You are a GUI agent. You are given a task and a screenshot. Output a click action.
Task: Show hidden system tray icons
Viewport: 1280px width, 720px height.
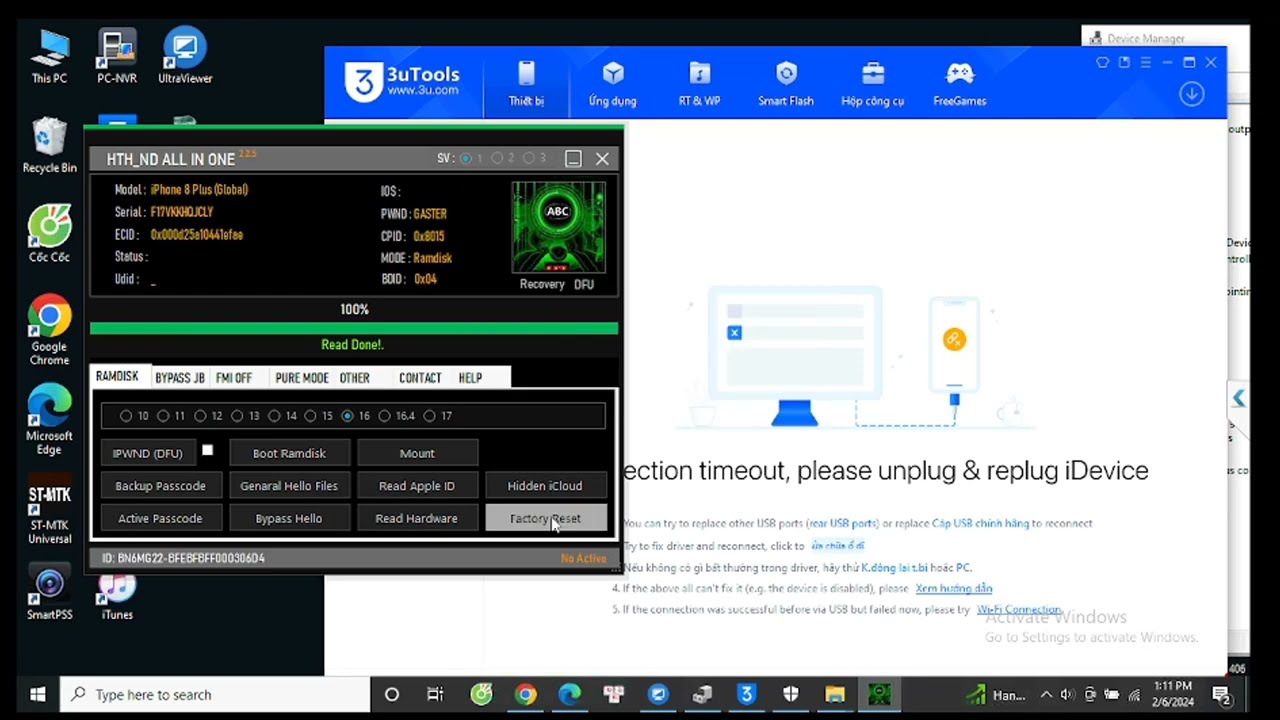pos(1046,694)
